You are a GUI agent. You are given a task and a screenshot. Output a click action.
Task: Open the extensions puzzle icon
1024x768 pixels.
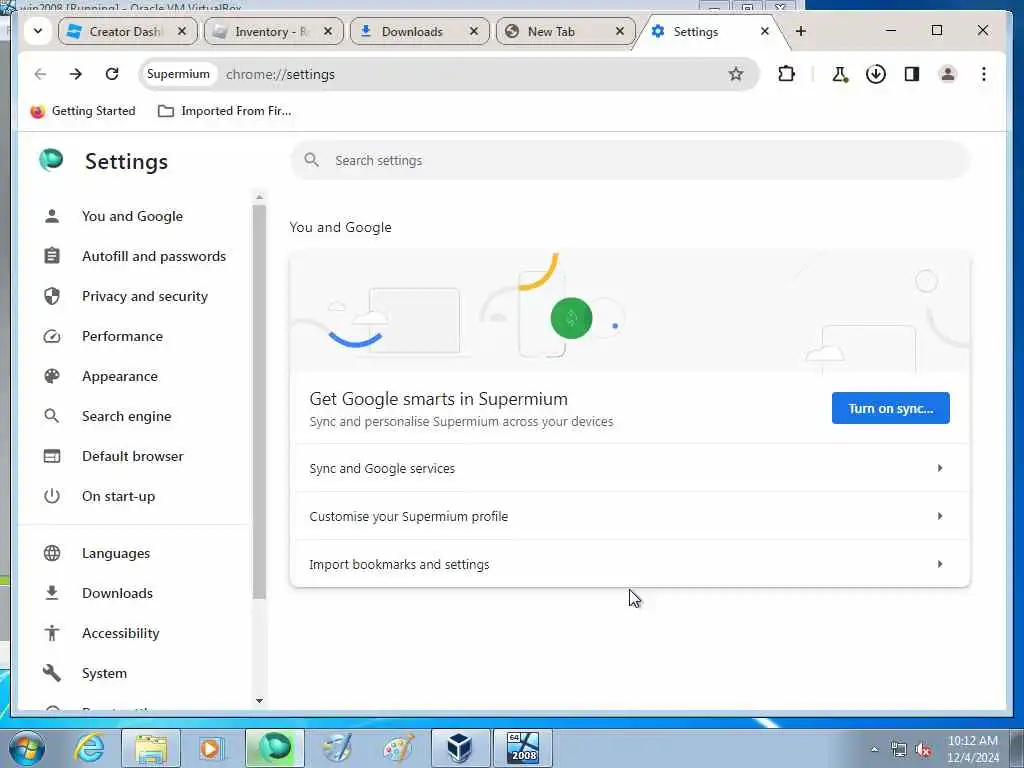click(x=786, y=74)
